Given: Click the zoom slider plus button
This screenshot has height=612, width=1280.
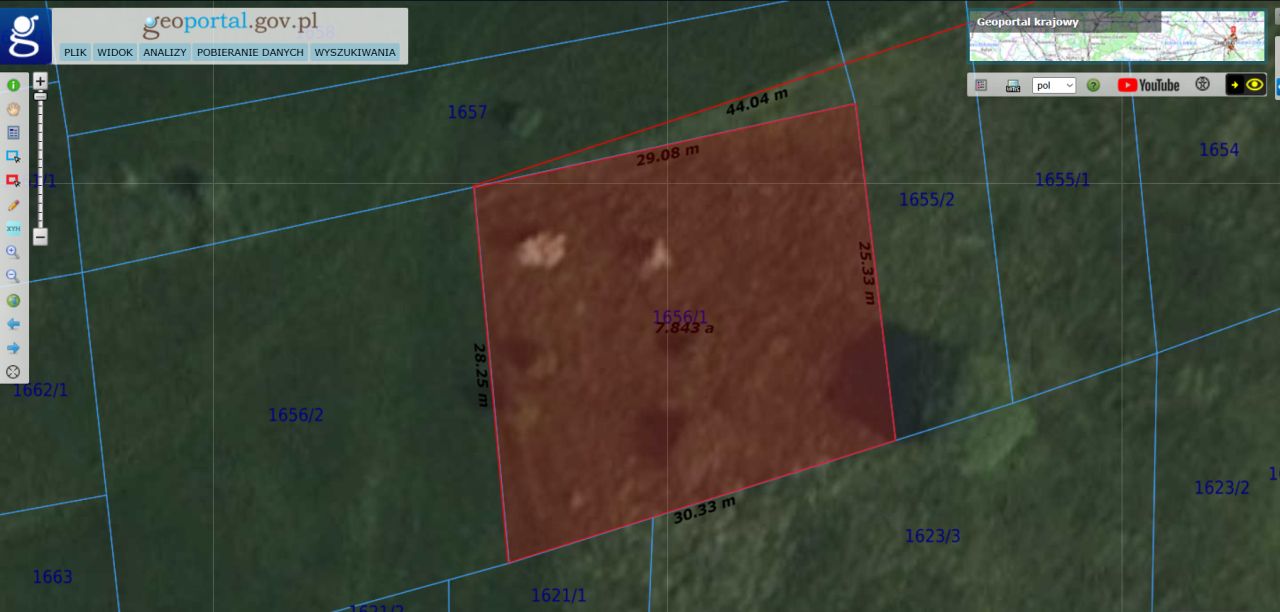Looking at the screenshot, I should (40, 81).
